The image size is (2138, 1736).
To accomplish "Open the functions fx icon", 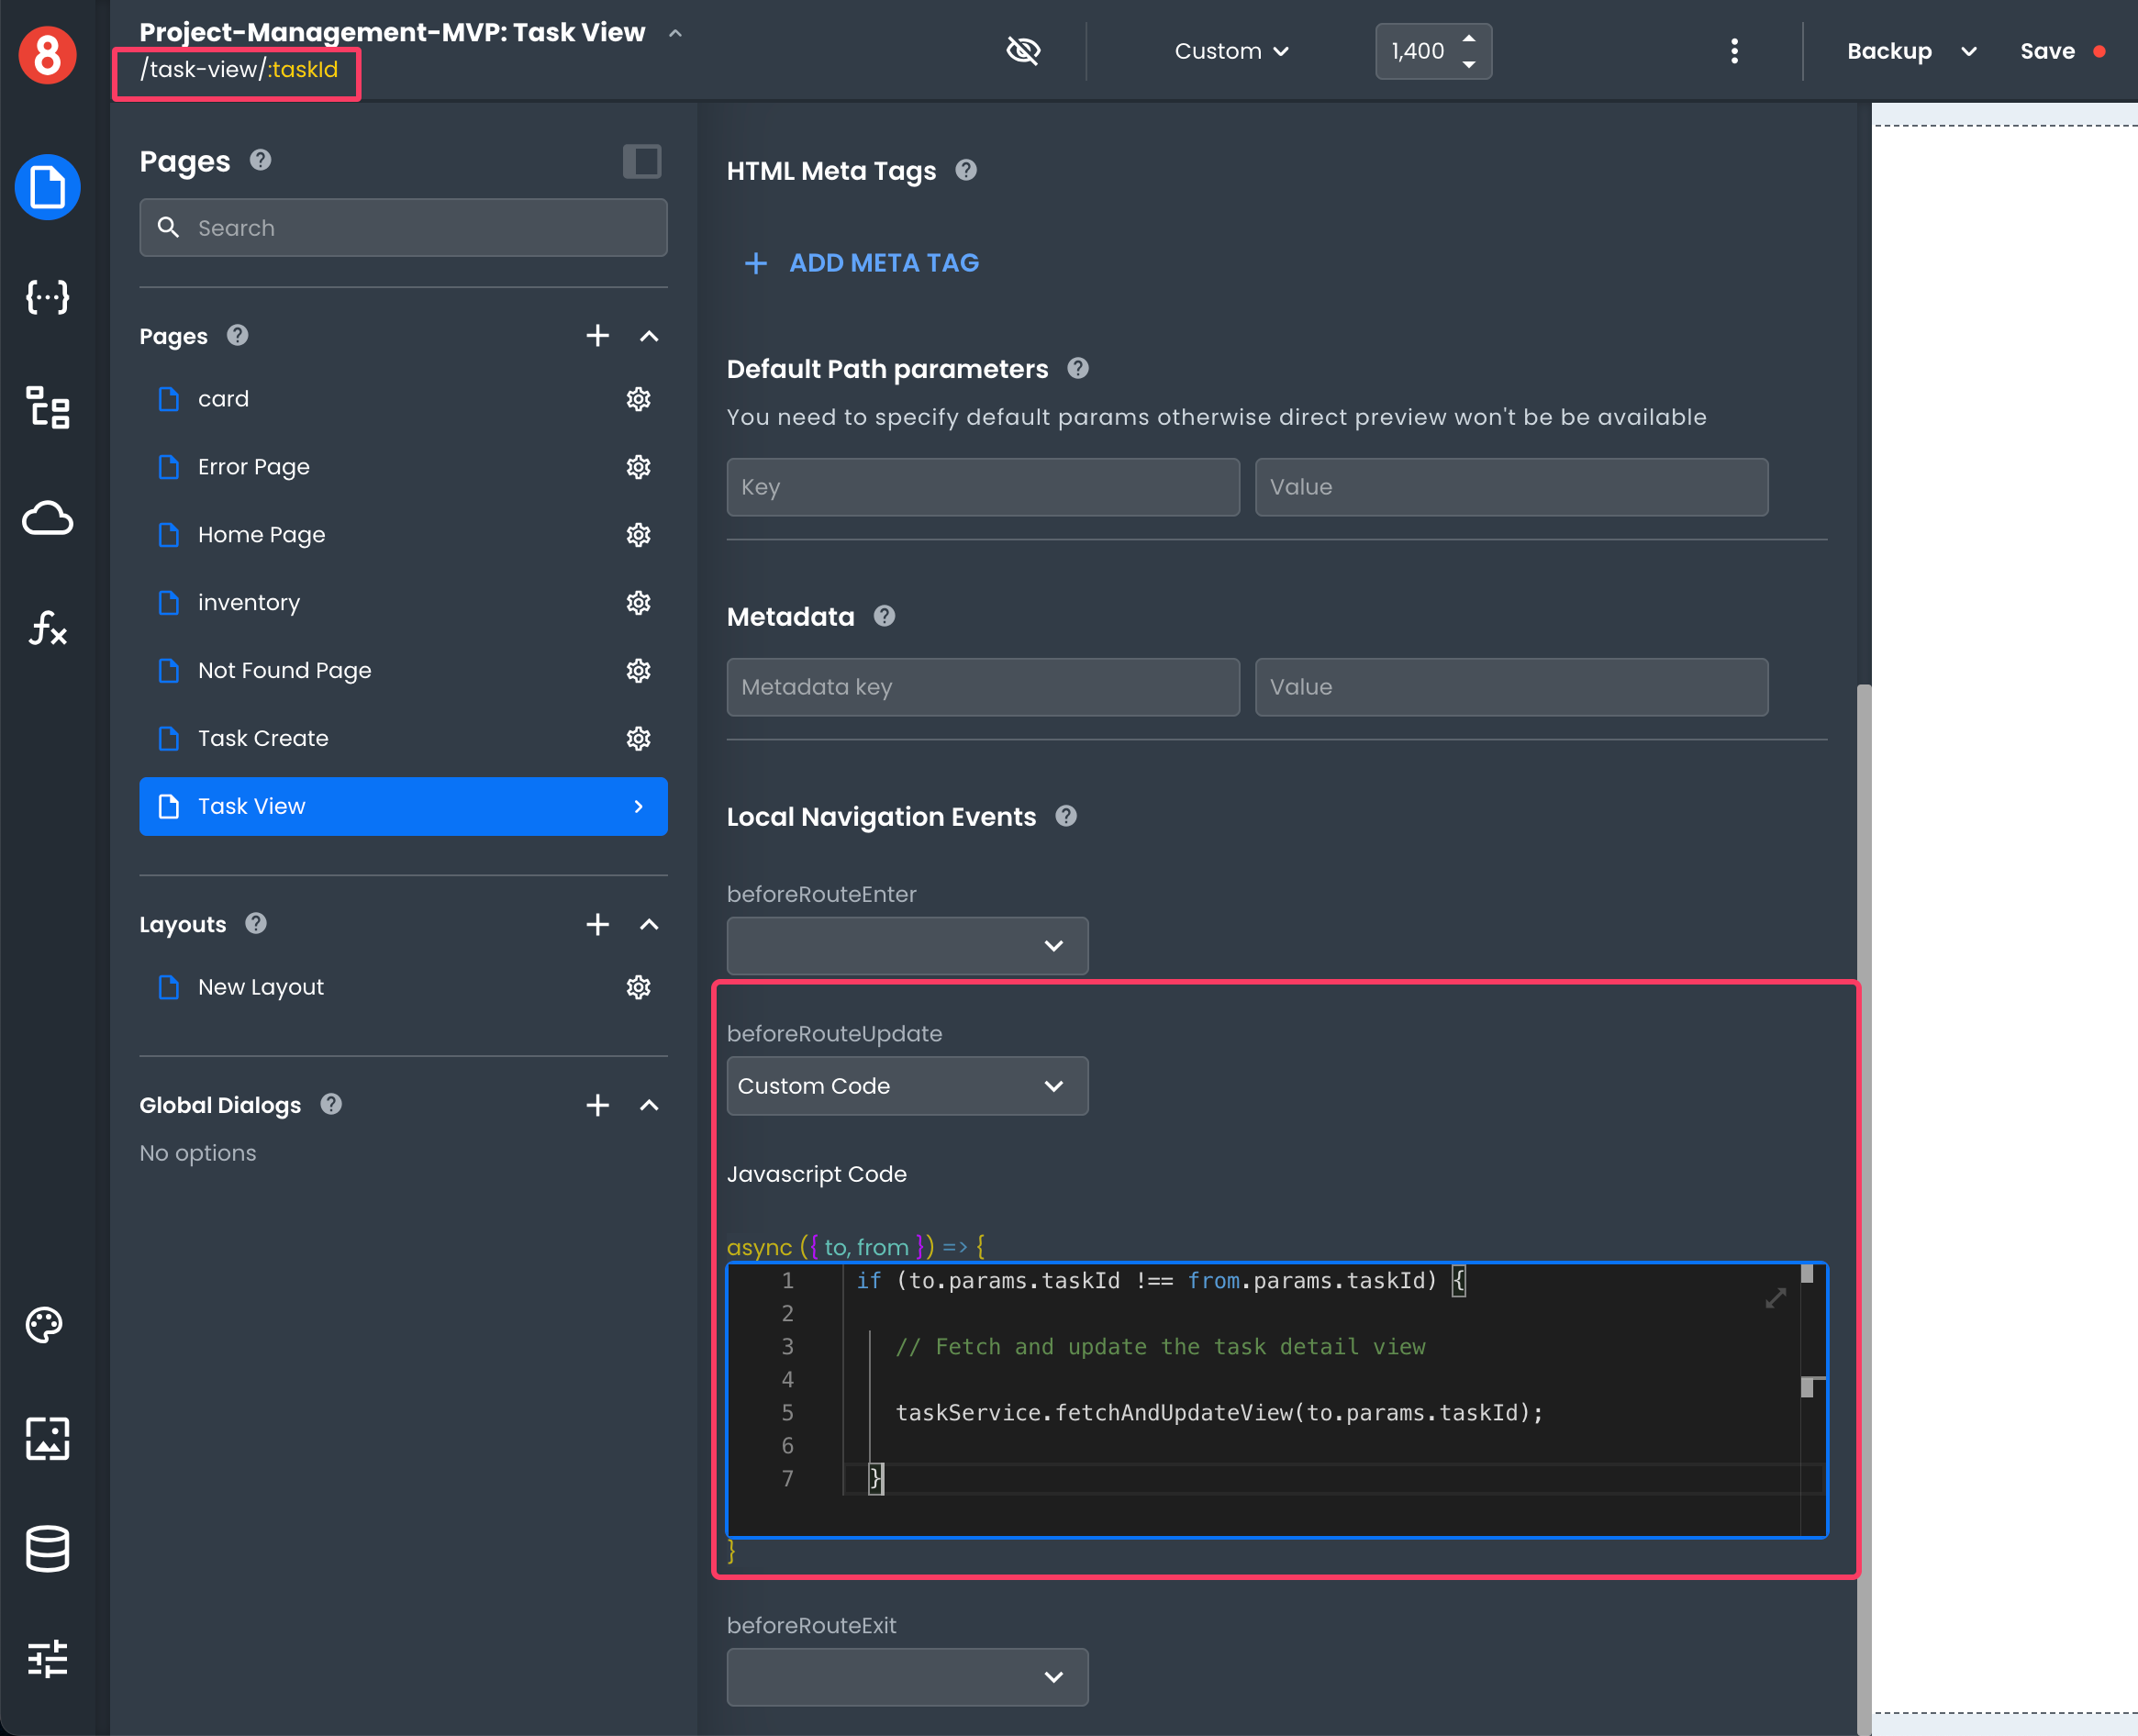I will [x=47, y=628].
